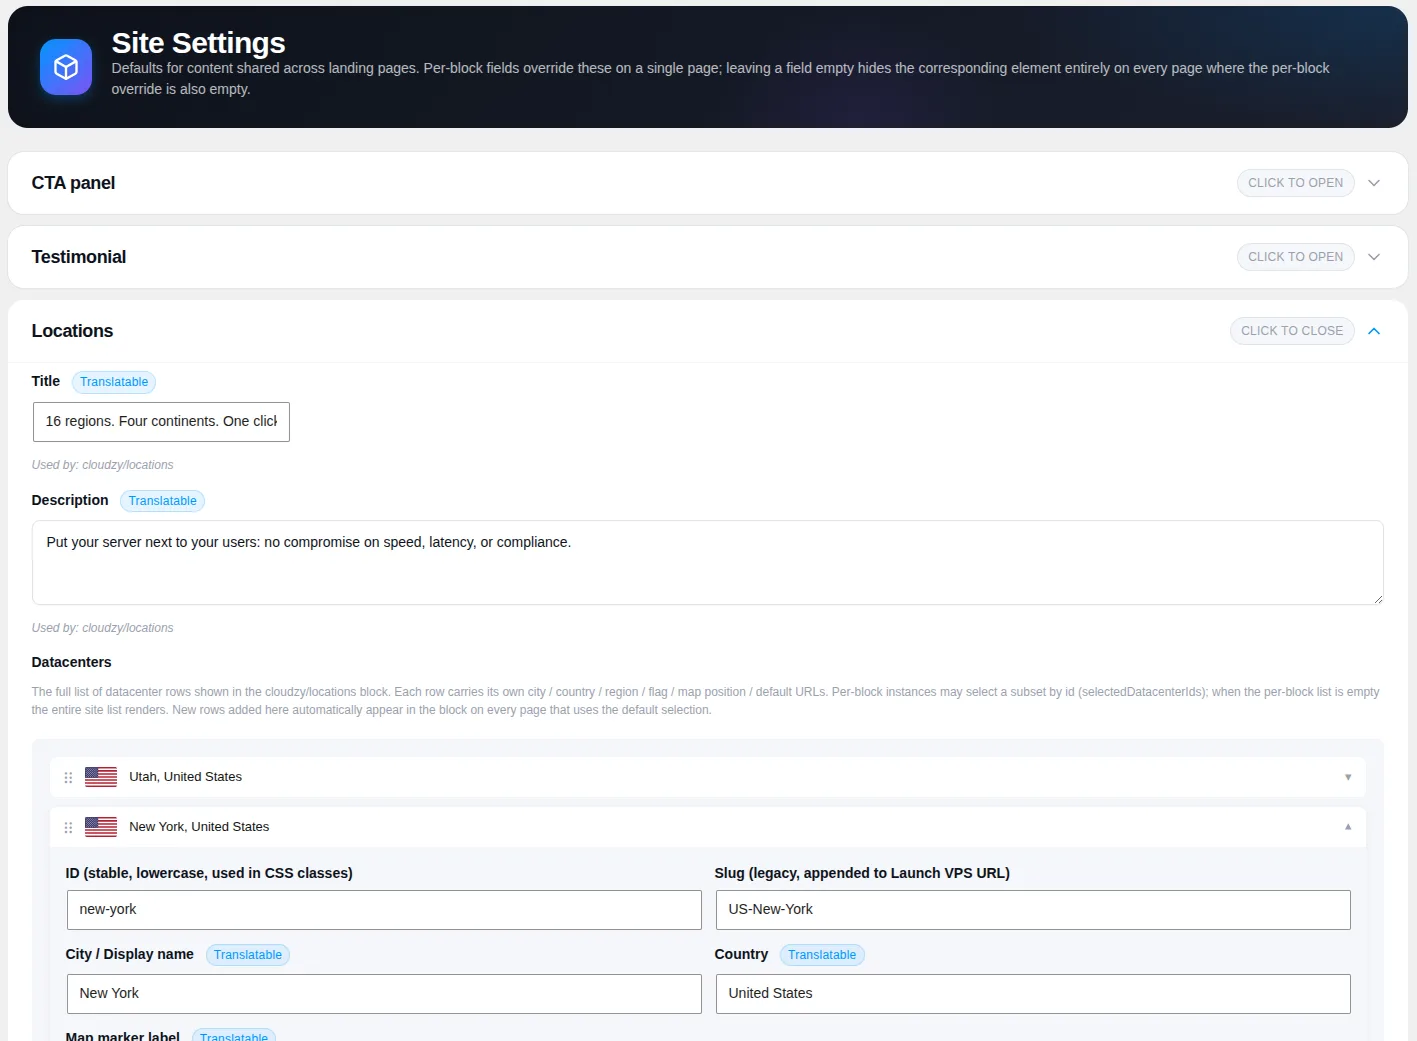Click the drag handle on Utah row
Screen dimensions: 1417x1041
[x=68, y=777]
